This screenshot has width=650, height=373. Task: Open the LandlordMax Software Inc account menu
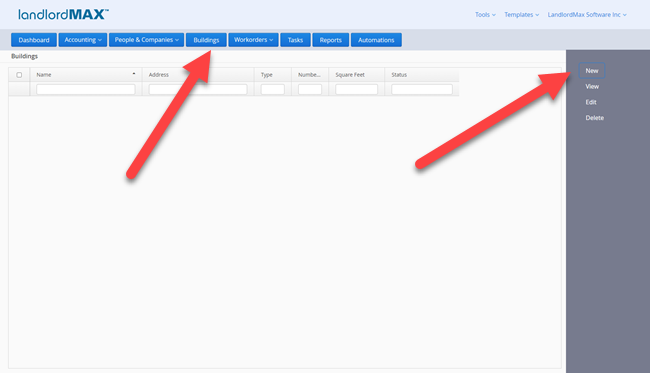587,15
